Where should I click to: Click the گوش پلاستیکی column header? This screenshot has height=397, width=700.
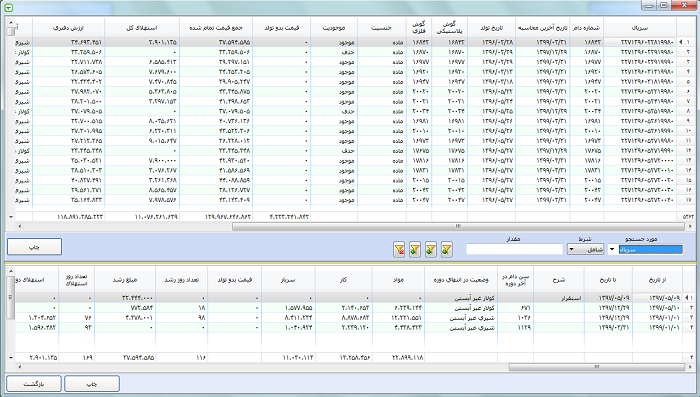[x=449, y=28]
